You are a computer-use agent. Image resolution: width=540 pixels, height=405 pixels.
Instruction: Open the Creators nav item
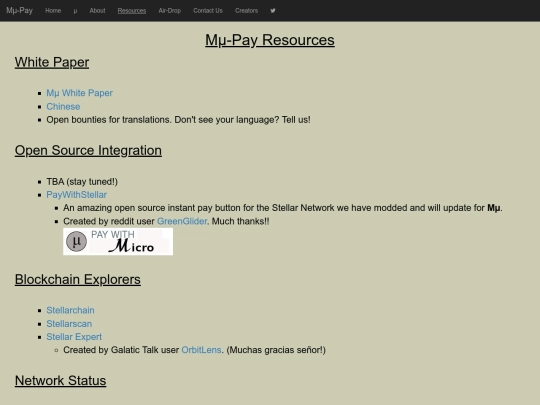(x=247, y=11)
